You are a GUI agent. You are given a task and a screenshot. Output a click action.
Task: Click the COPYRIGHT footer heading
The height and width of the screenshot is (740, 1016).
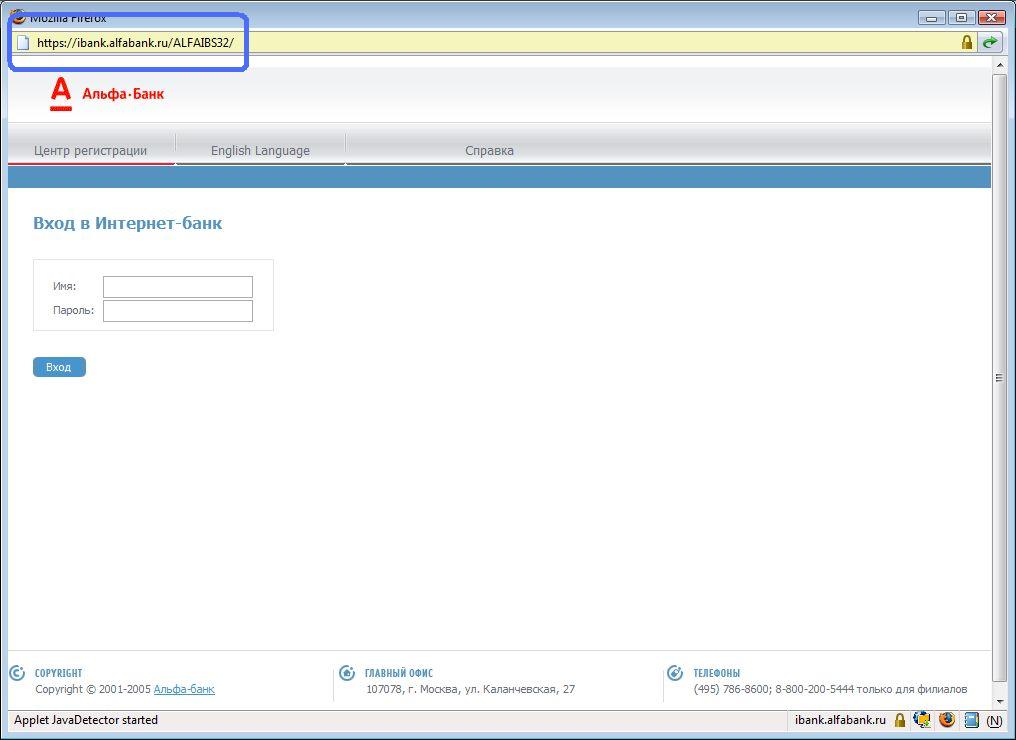(x=59, y=673)
